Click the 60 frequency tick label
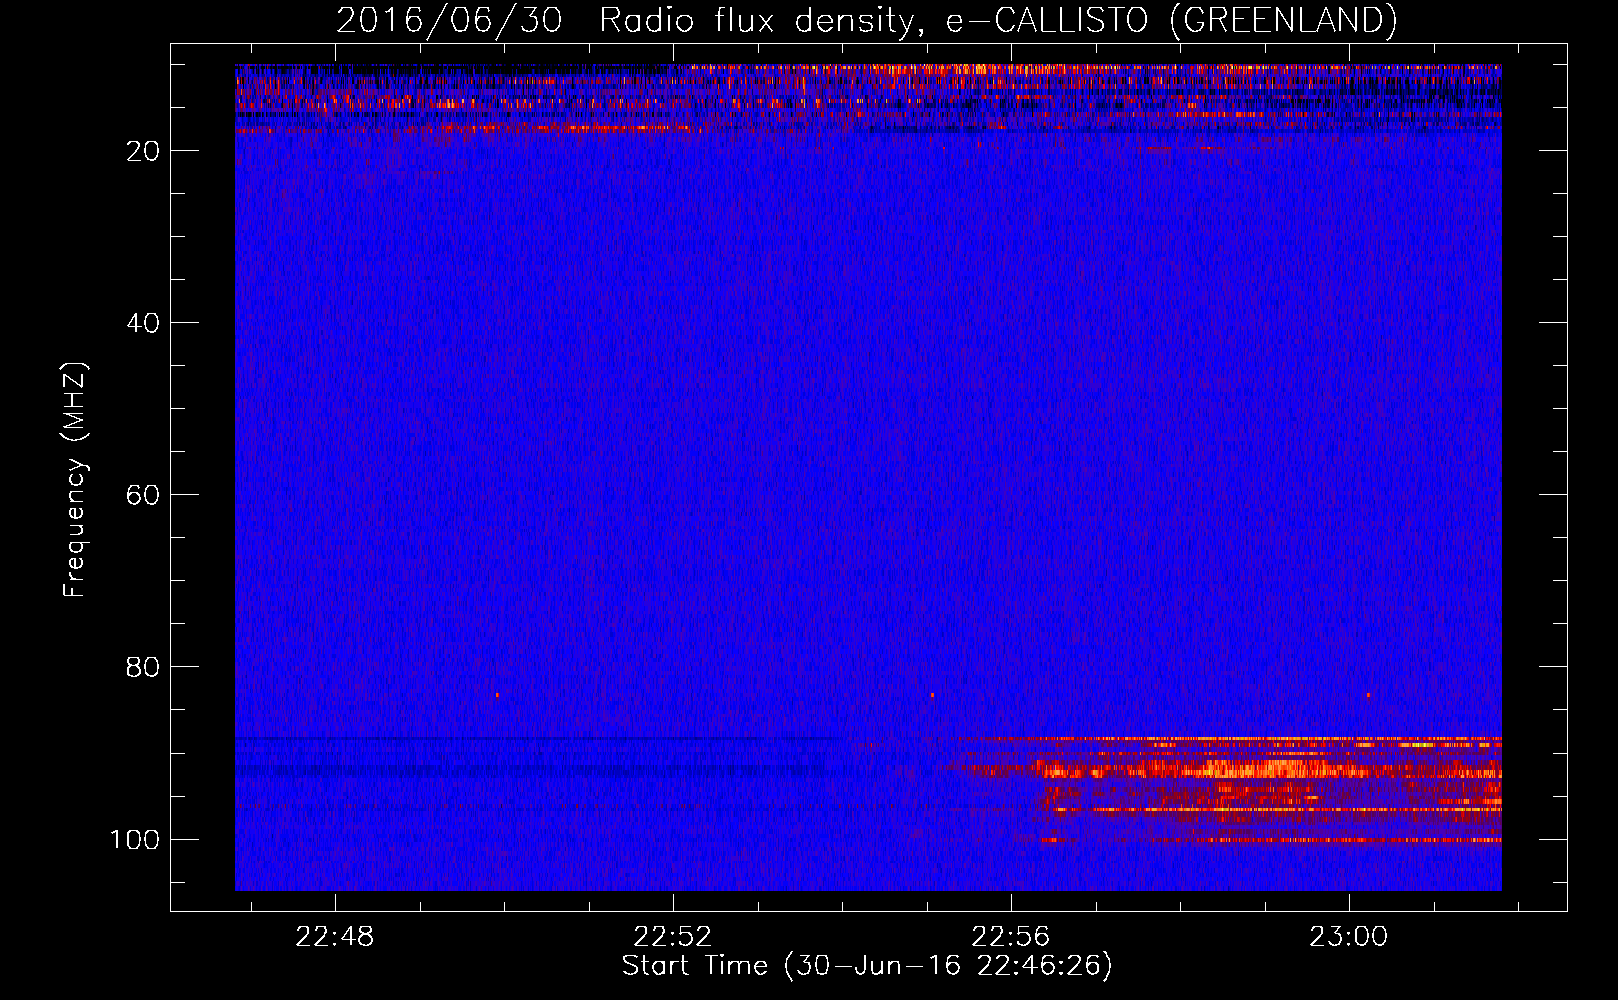The height and width of the screenshot is (1000, 1618). (x=143, y=495)
